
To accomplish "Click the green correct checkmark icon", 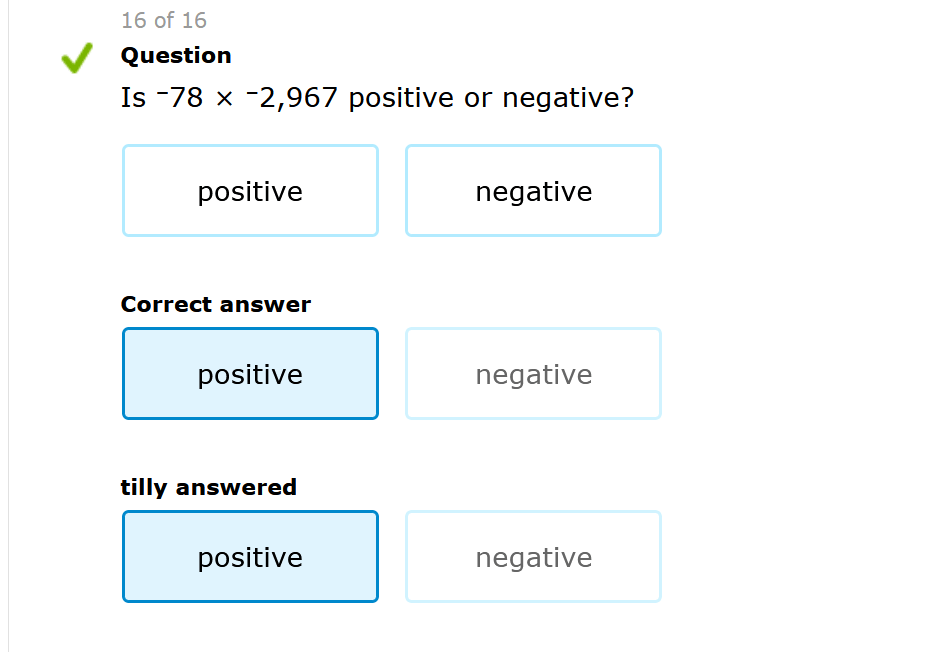I will pyautogui.click(x=77, y=58).
